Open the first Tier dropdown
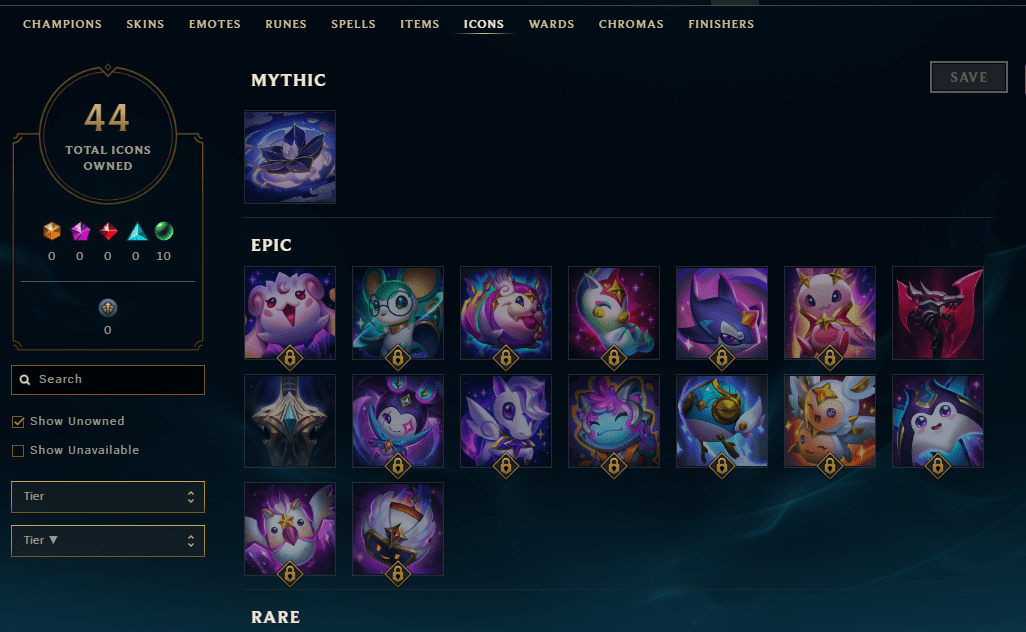1026x632 pixels. 108,497
